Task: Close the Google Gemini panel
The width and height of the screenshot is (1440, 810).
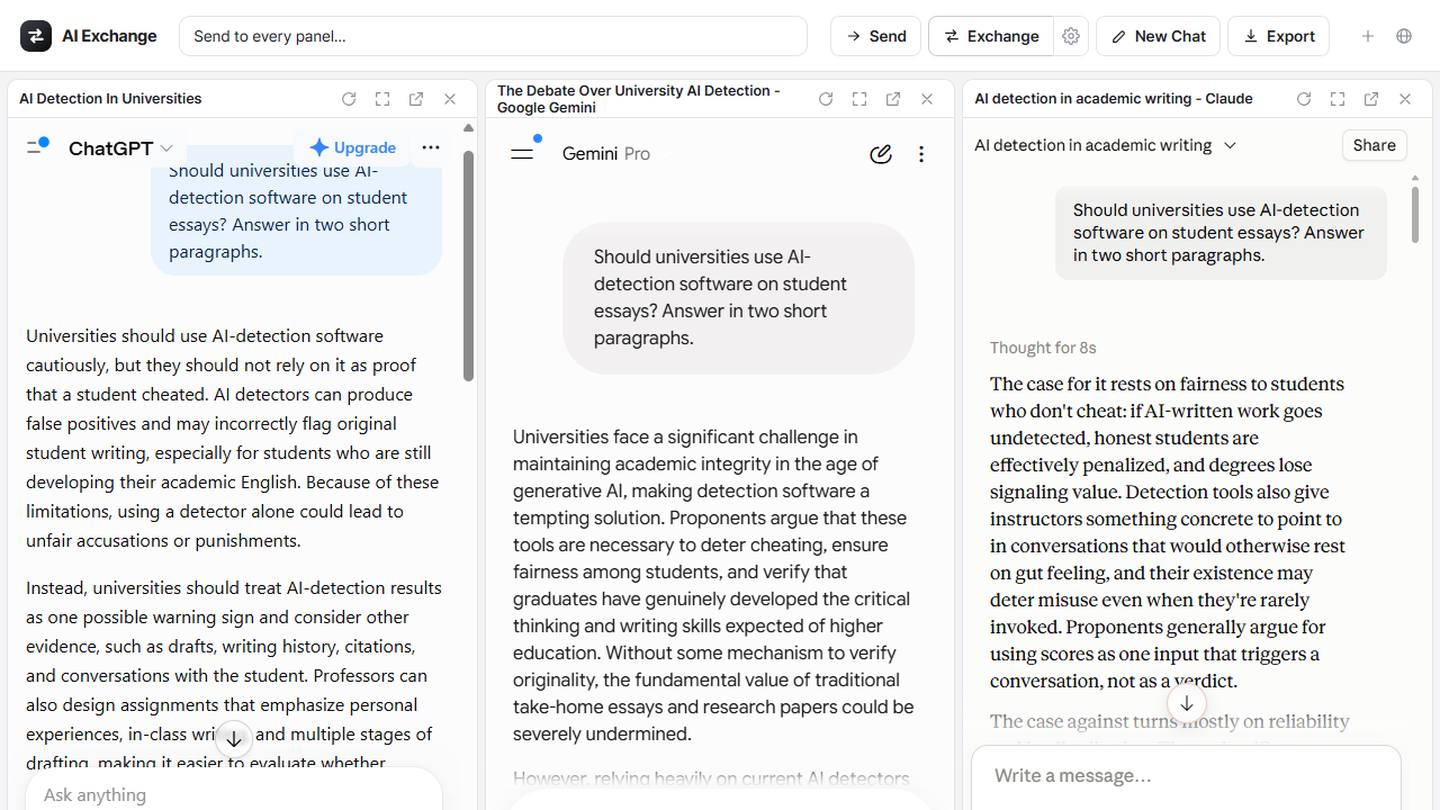Action: coord(927,99)
